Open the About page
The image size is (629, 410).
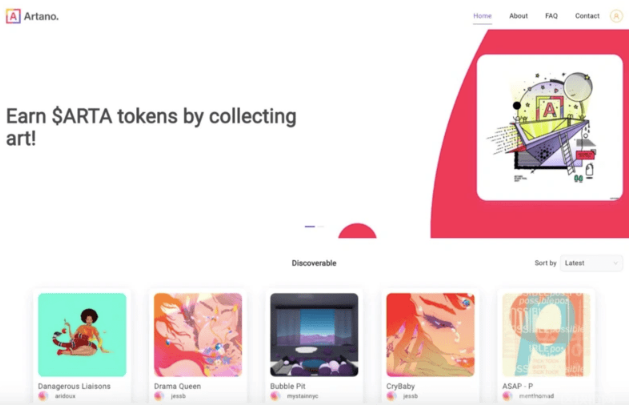tap(518, 16)
